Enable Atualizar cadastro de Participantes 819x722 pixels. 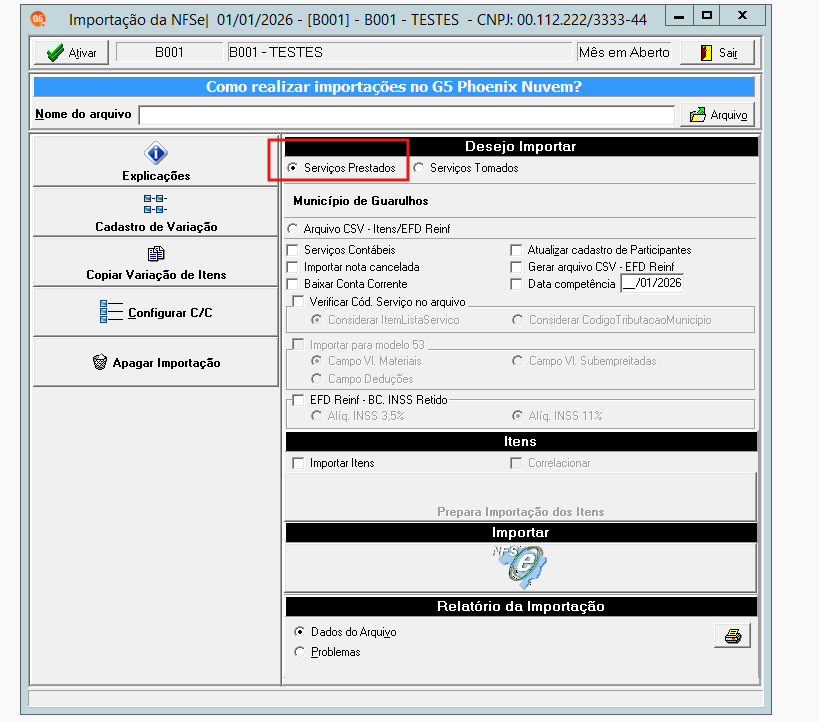(x=516, y=250)
